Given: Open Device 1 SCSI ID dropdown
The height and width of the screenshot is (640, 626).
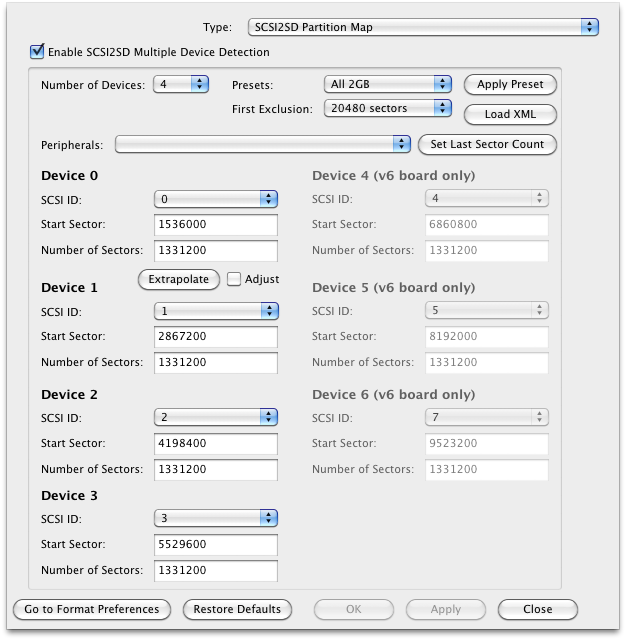Looking at the screenshot, I should (x=216, y=311).
